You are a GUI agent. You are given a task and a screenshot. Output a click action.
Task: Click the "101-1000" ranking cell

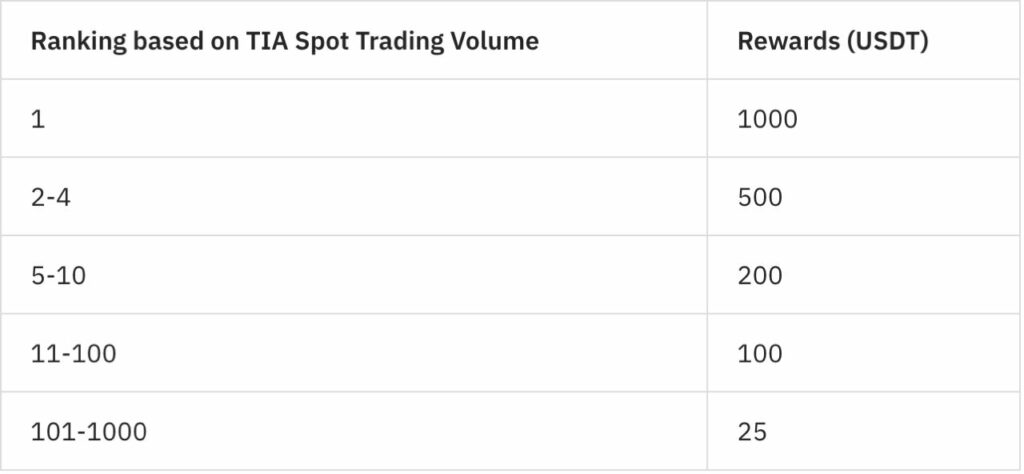(88, 432)
